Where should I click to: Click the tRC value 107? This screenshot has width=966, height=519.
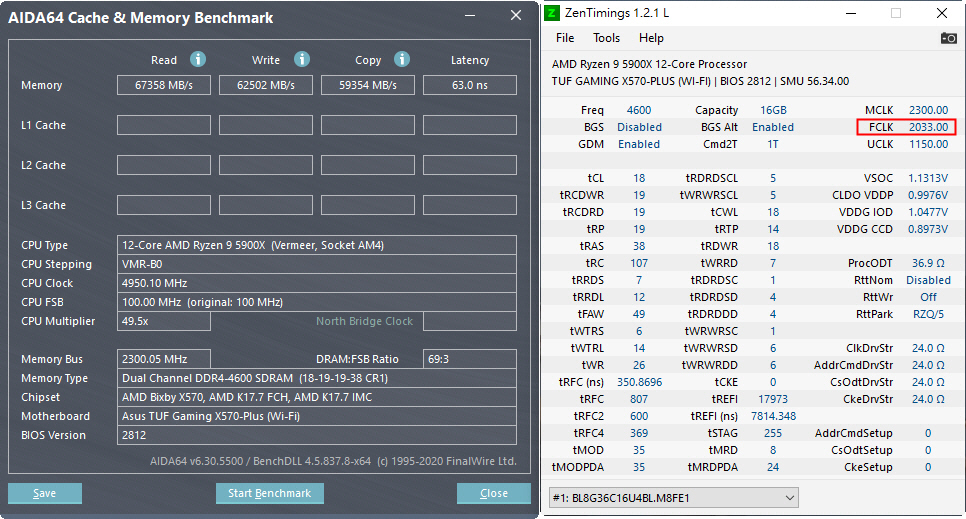point(639,263)
